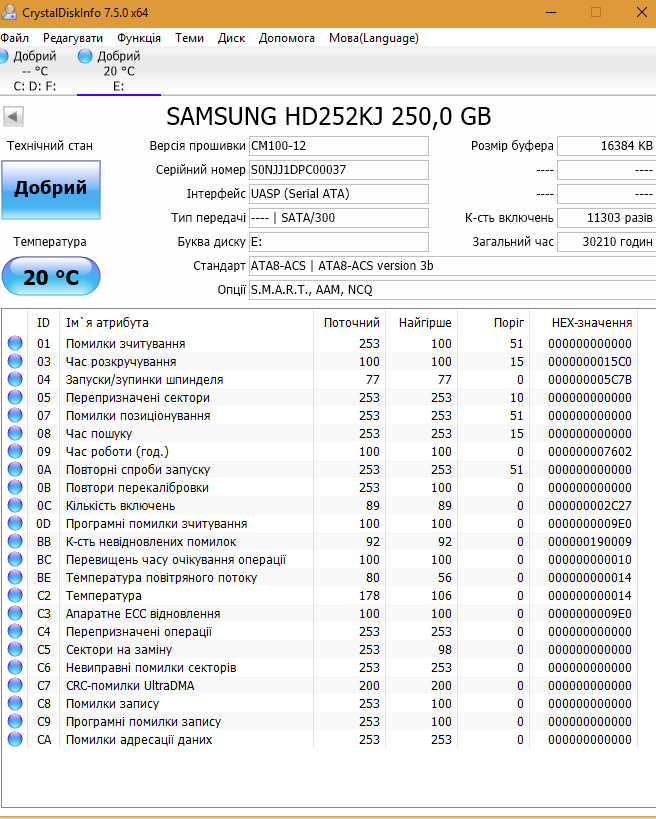Click status orb for 04 Запуски/зупинки шпинделя
The image size is (656, 819).
pos(15,379)
